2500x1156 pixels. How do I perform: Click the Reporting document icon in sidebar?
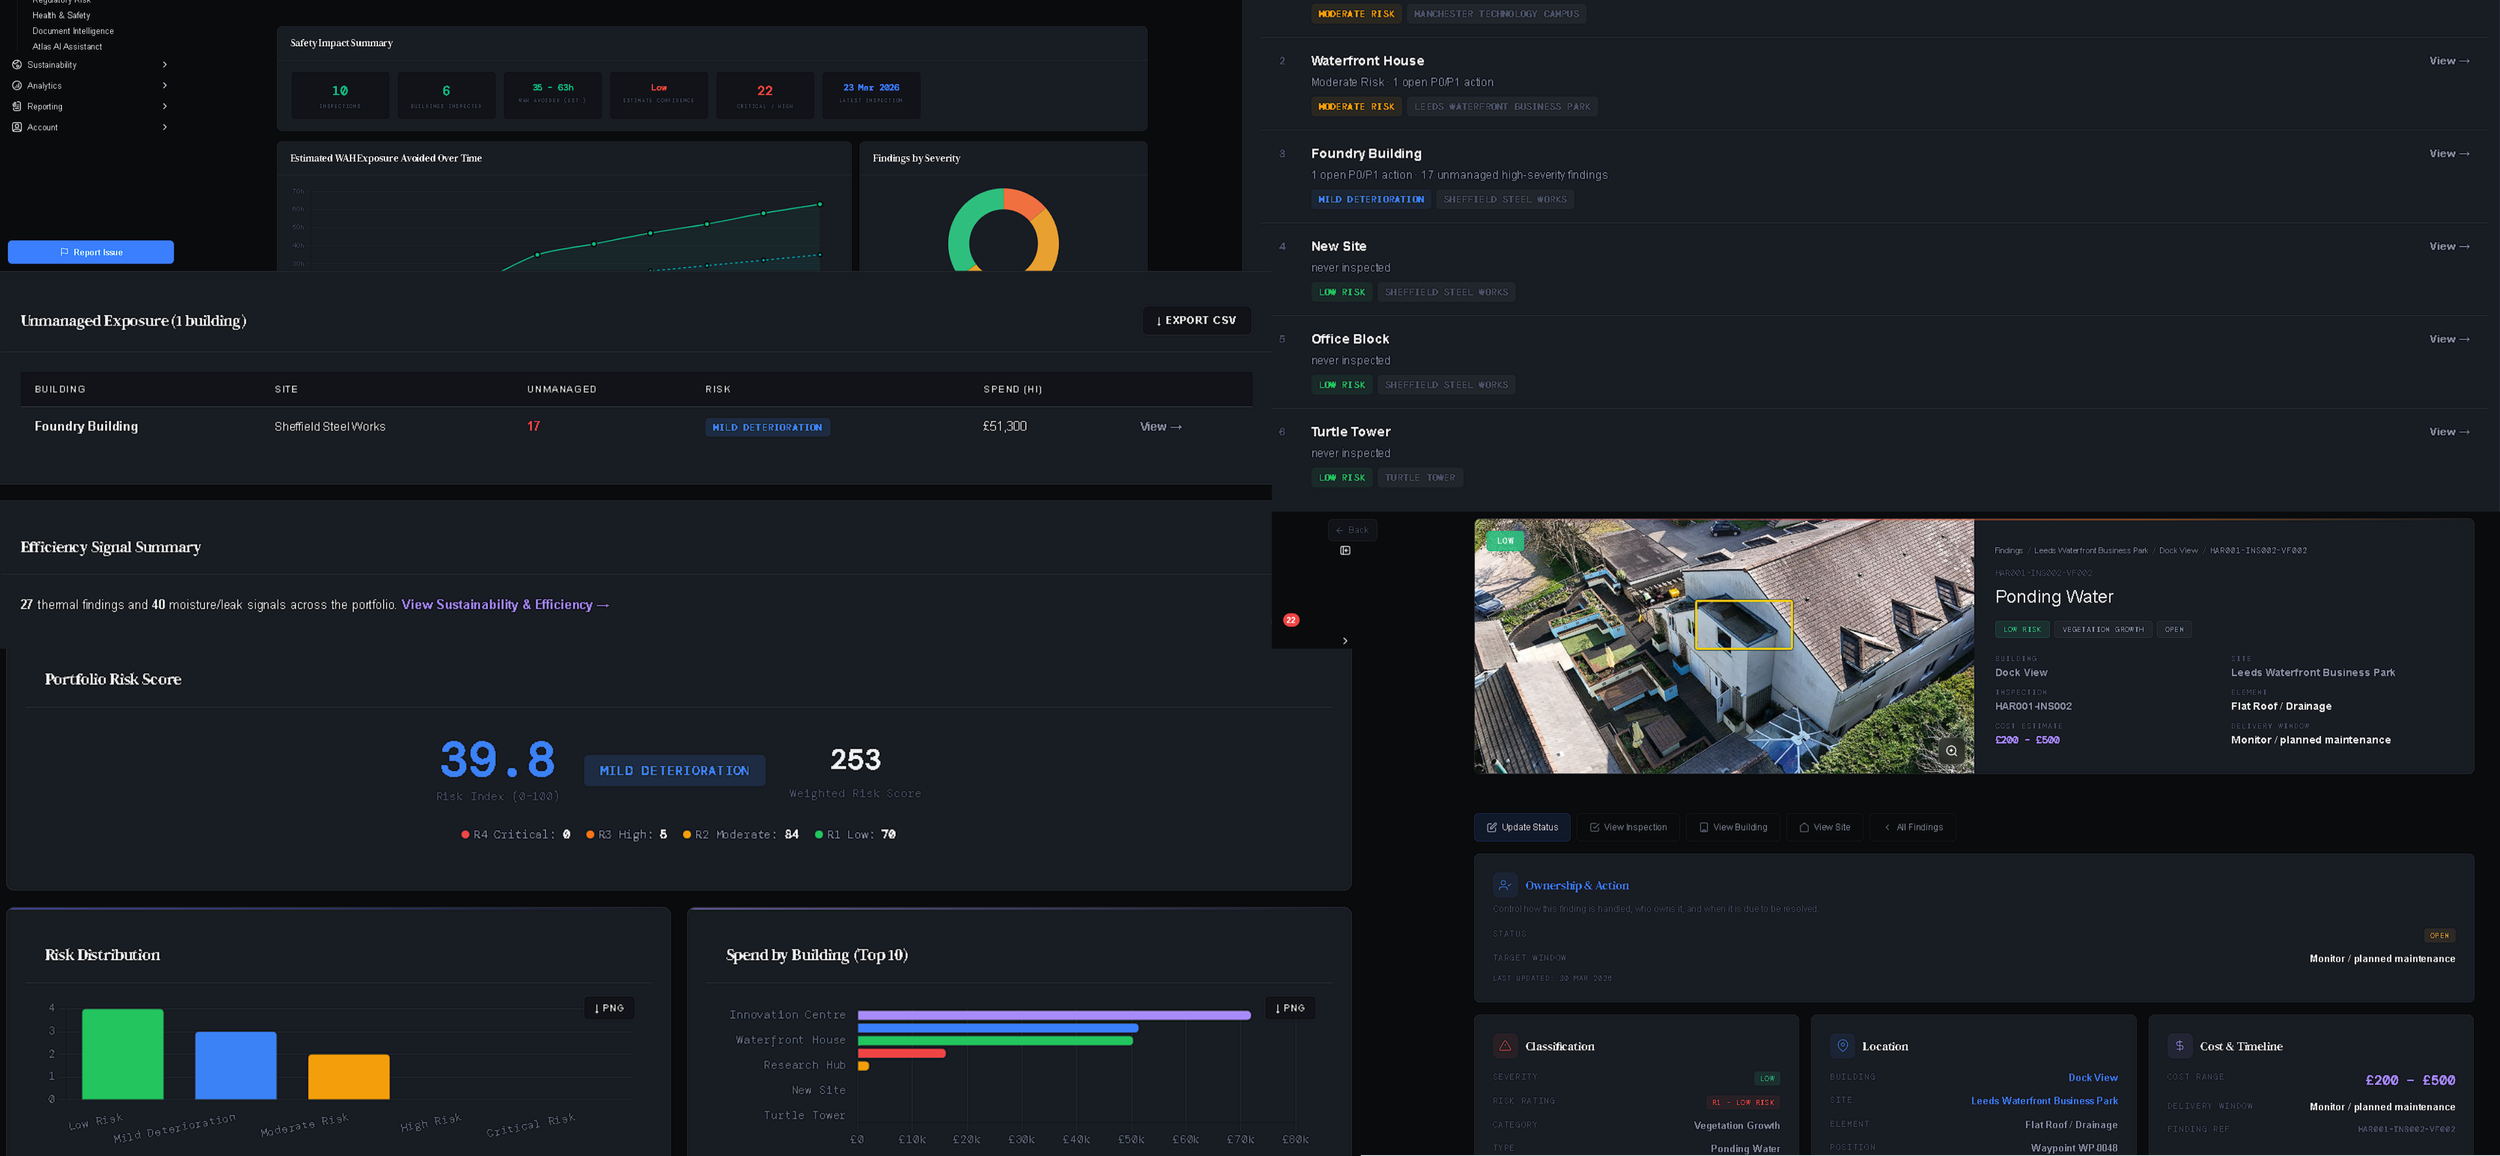tap(17, 106)
